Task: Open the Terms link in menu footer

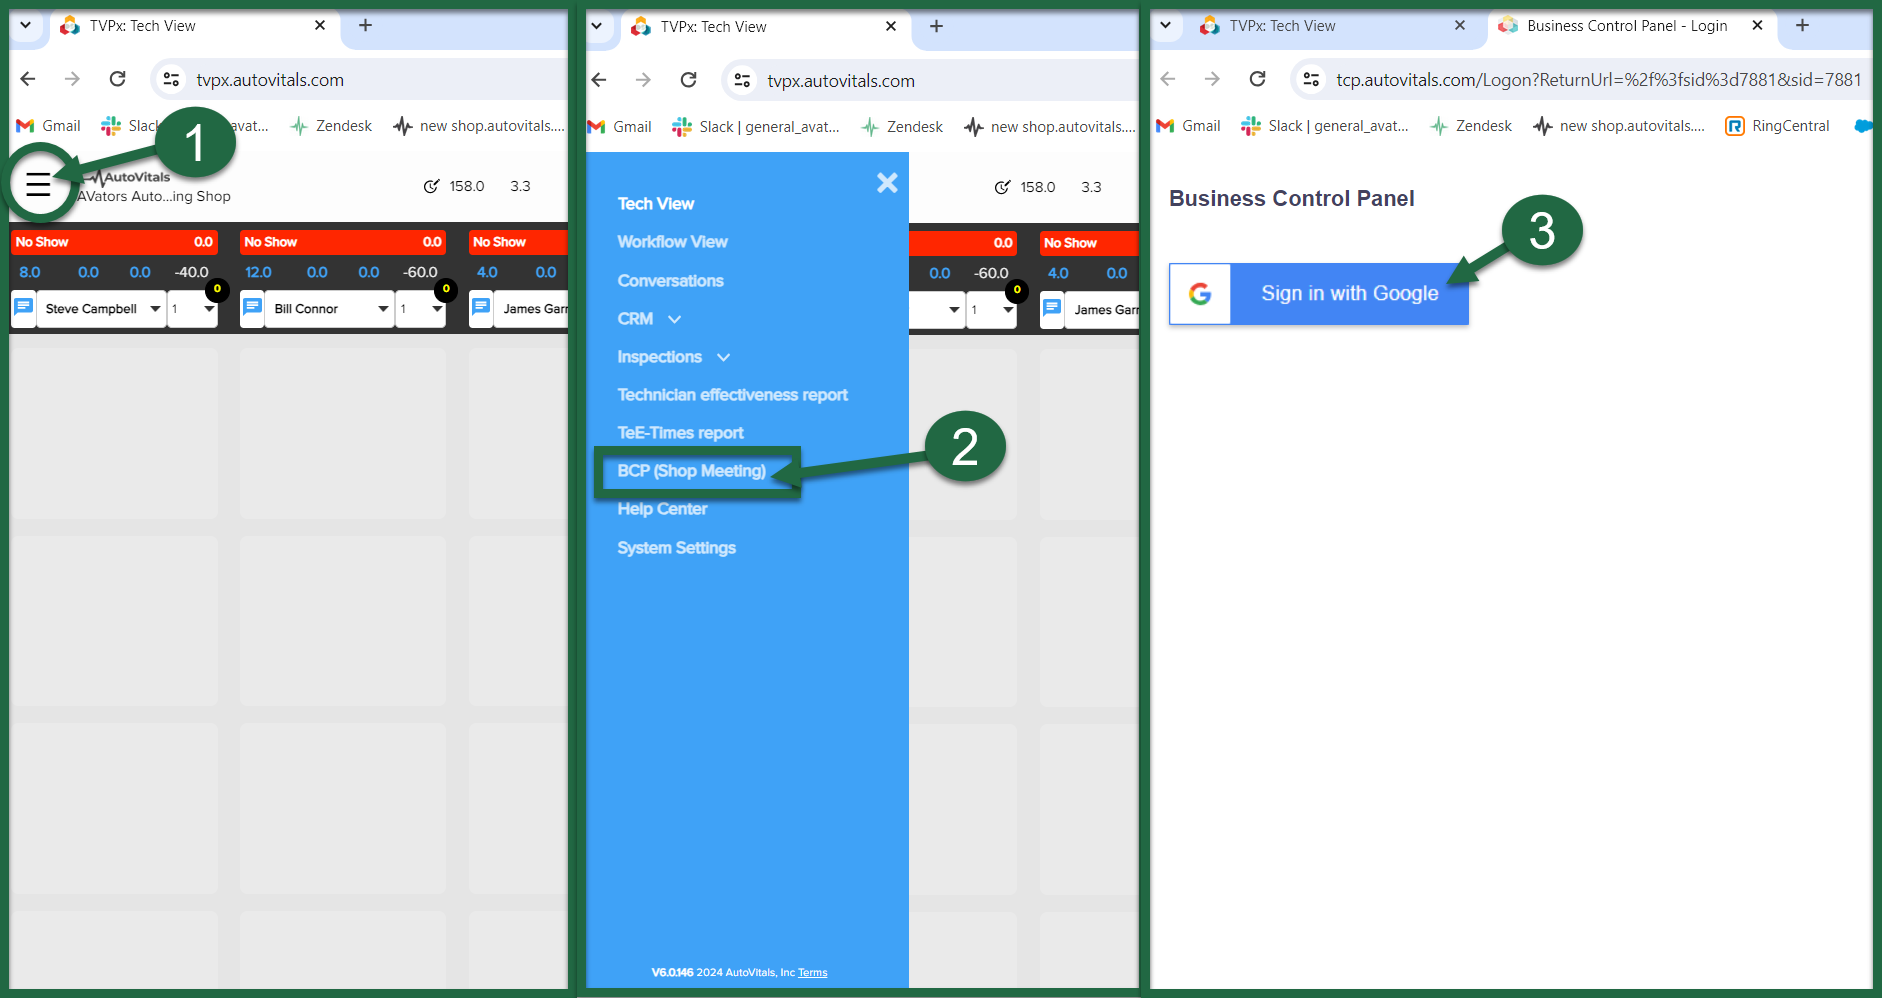Action: (x=812, y=973)
